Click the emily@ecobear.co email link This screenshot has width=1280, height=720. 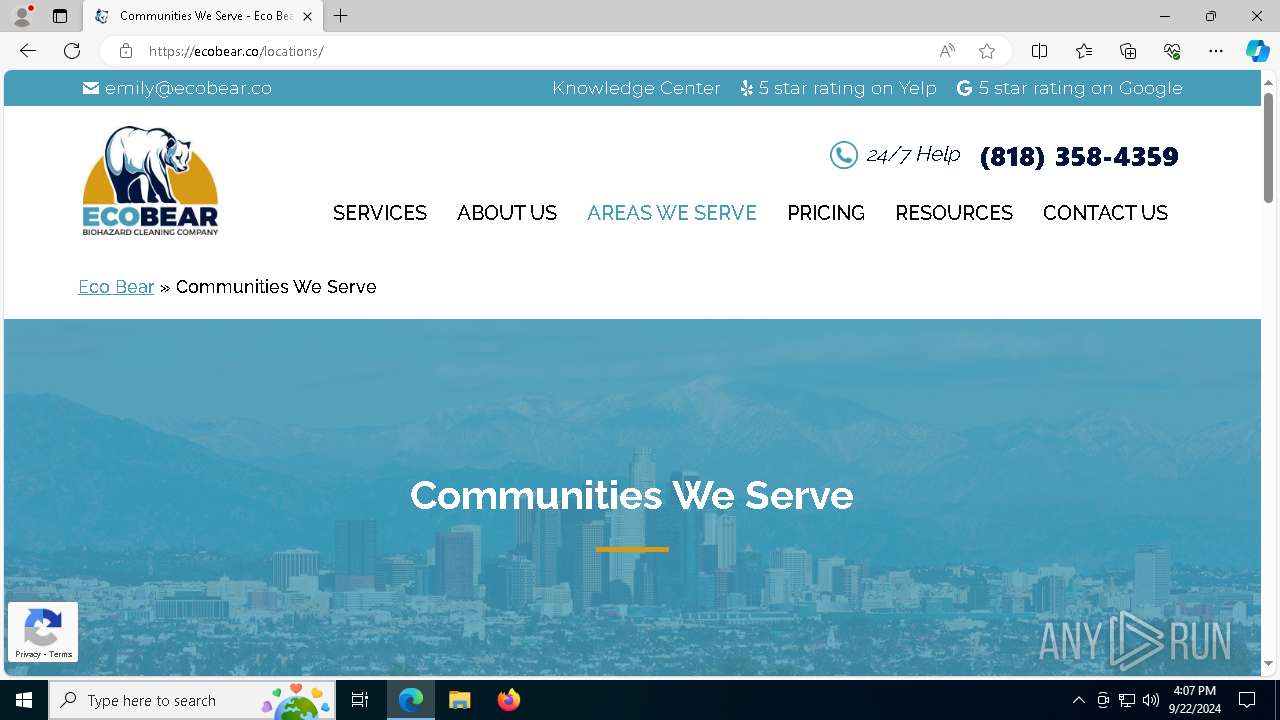click(x=188, y=88)
